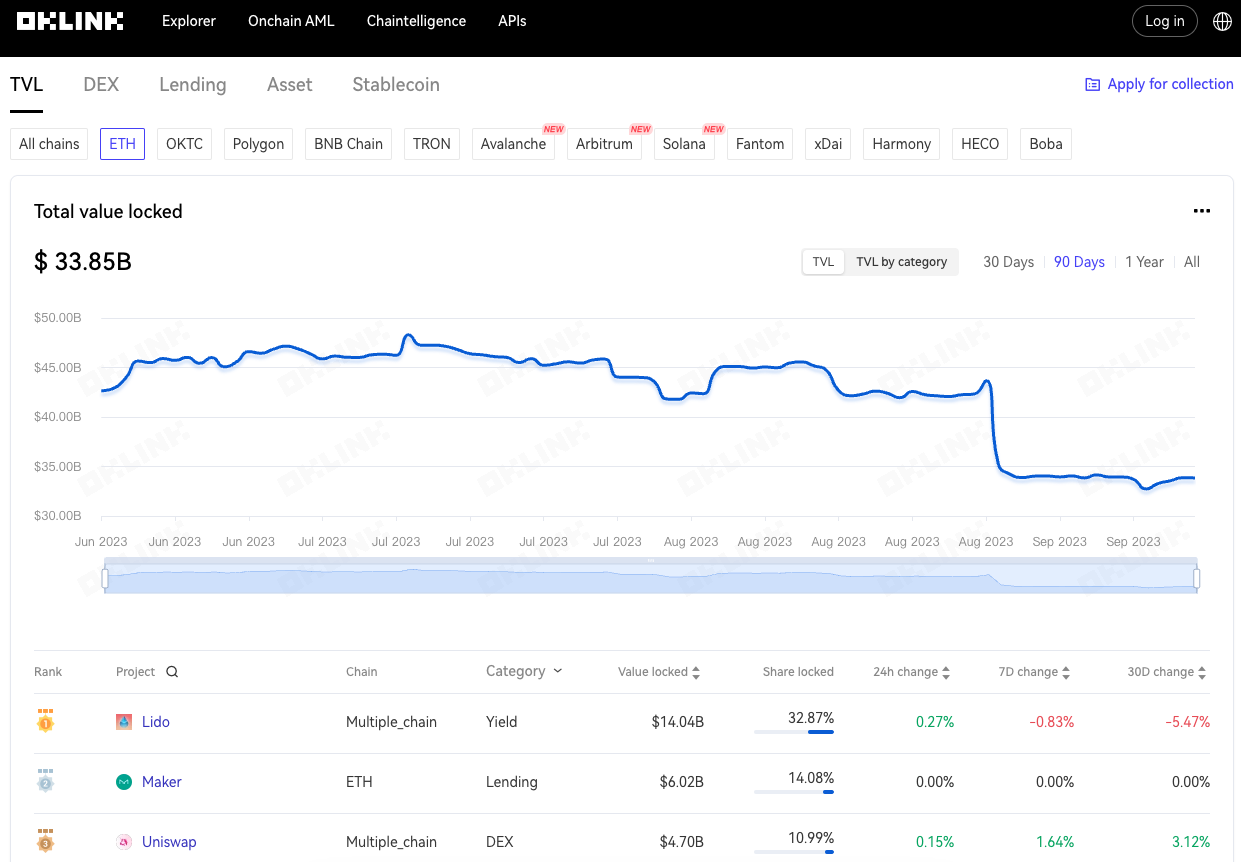Sort by 24h change column
This screenshot has height=862, width=1241.
click(946, 672)
